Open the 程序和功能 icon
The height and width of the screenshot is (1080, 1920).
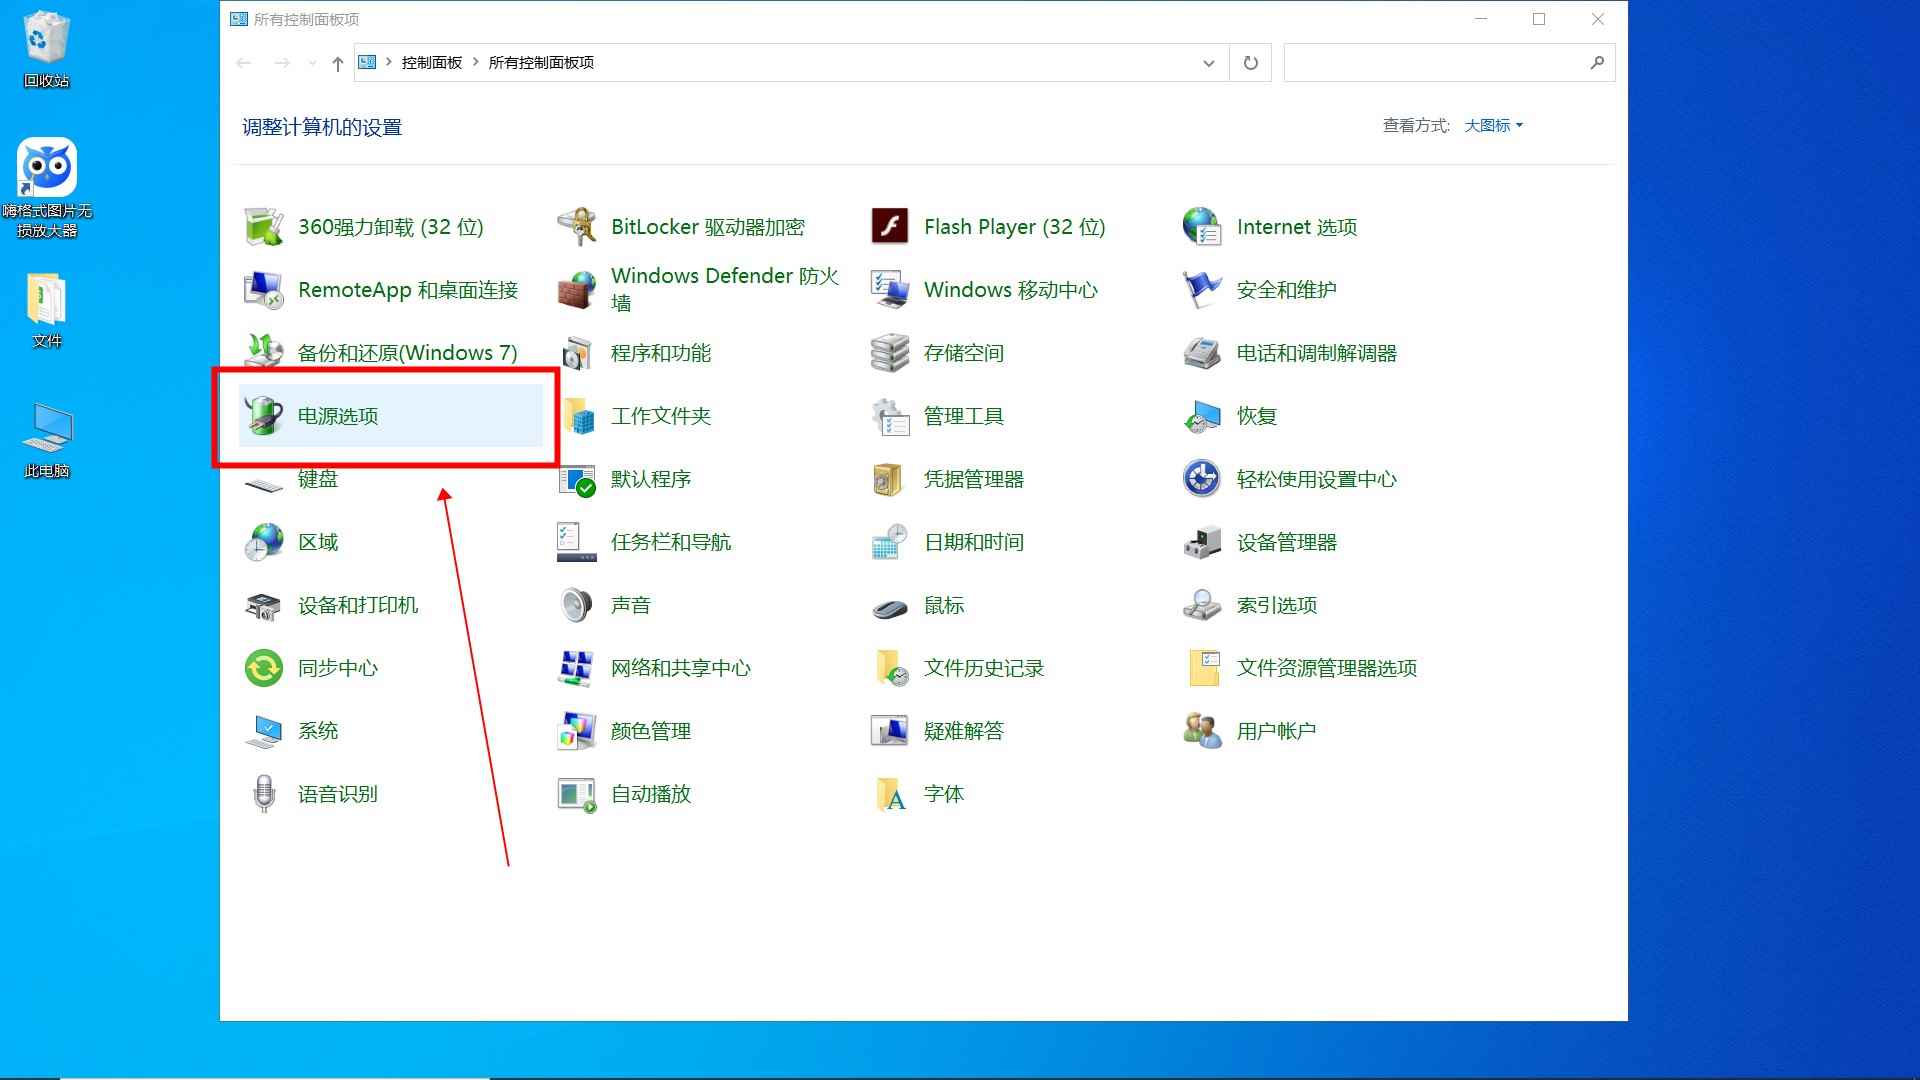577,353
